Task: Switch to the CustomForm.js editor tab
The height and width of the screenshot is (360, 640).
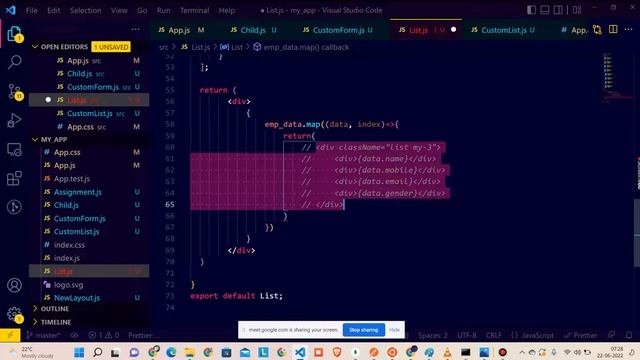Action: [338, 30]
